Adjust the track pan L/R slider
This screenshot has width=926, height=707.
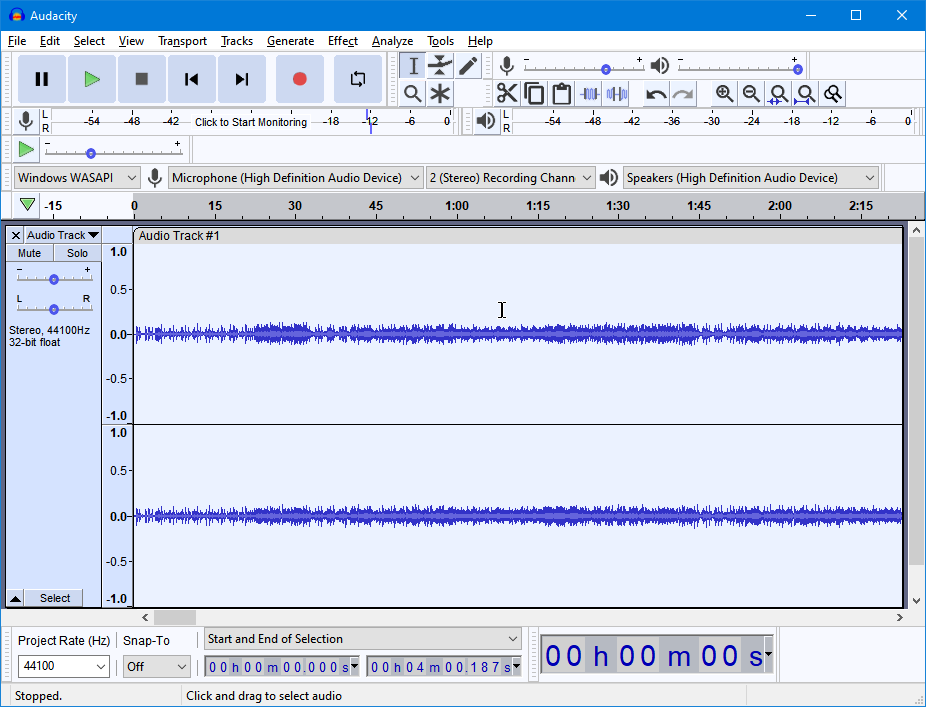(54, 309)
